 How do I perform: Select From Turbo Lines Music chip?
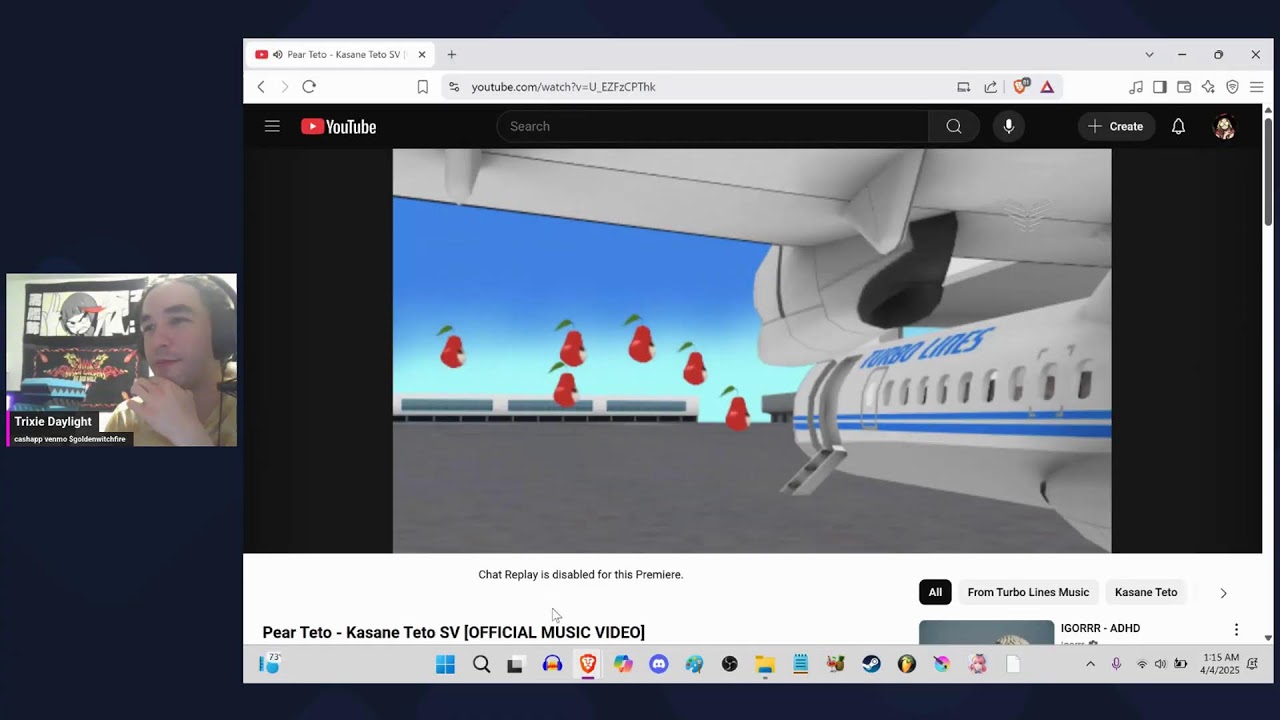click(x=1028, y=592)
